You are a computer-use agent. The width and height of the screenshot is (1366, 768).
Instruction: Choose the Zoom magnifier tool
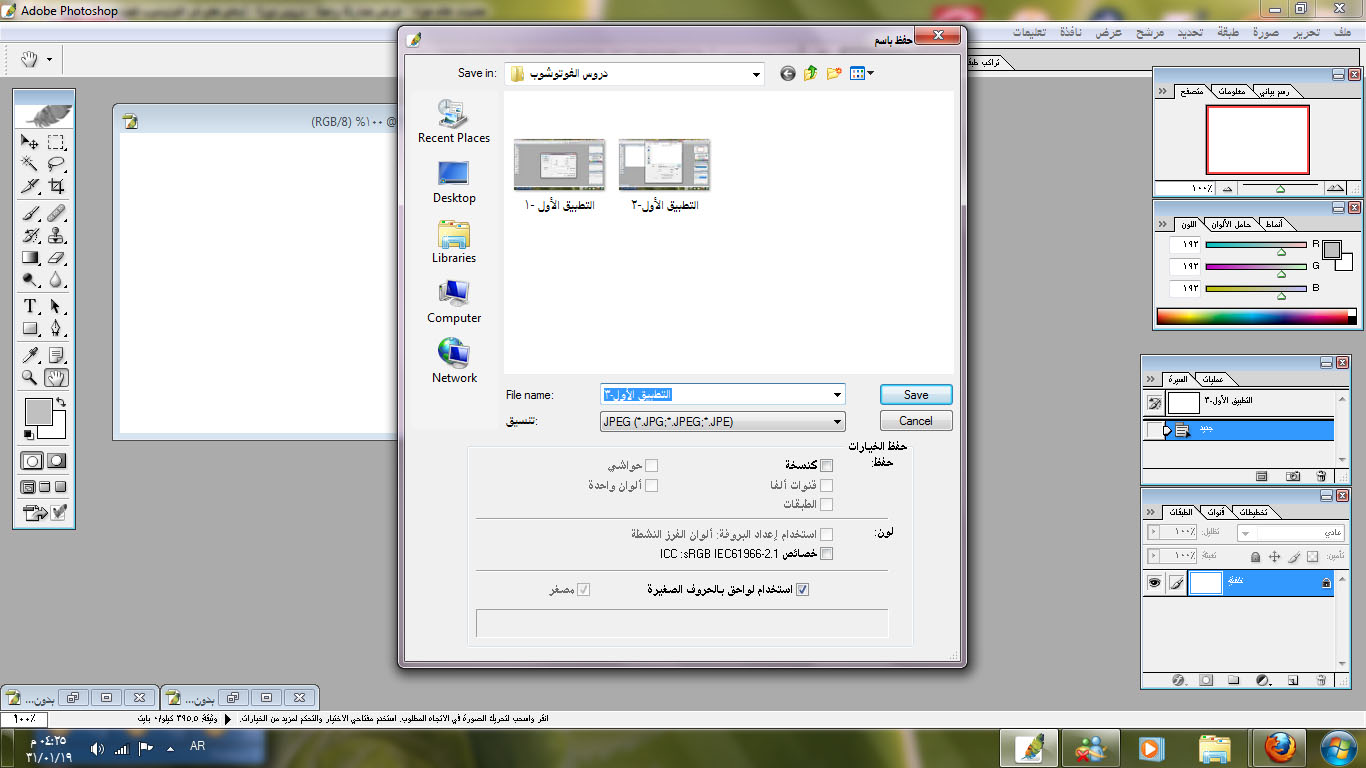click(x=31, y=378)
